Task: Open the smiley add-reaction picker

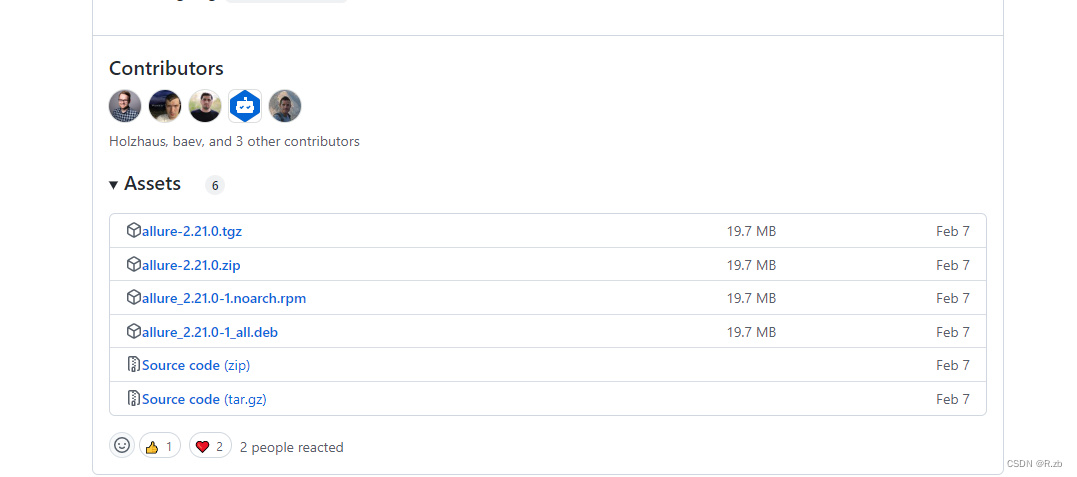Action: 122,445
